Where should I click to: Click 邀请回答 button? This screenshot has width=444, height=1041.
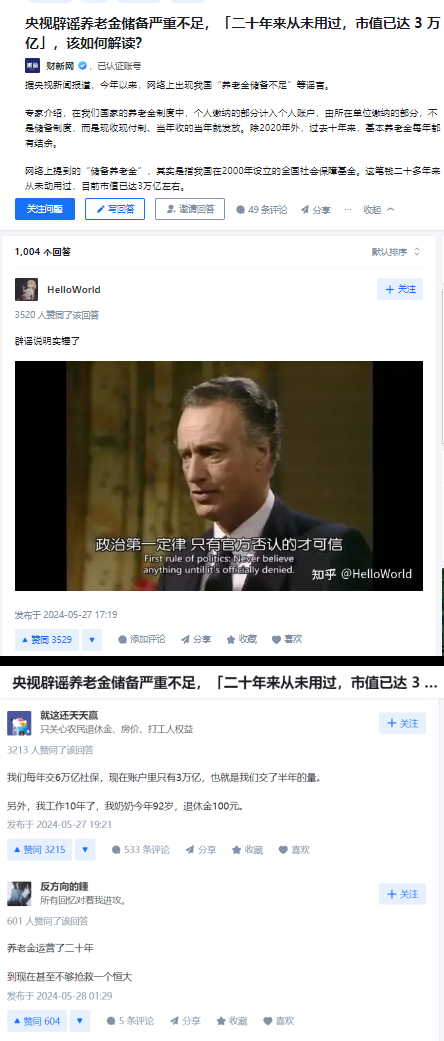190,209
